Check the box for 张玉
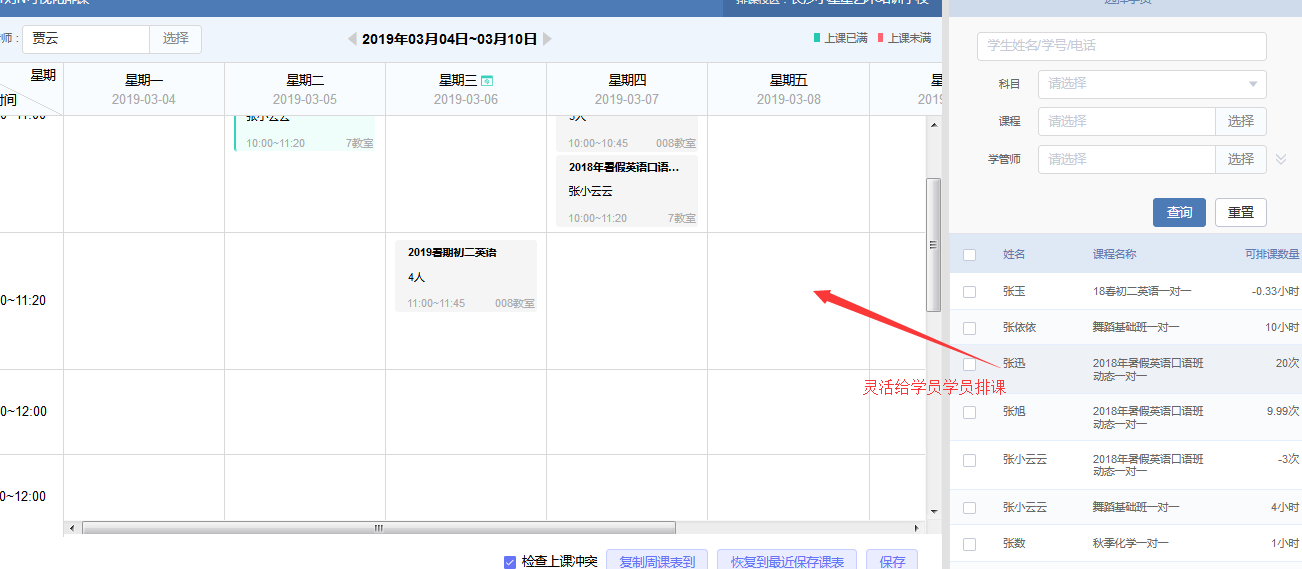 pos(969,291)
